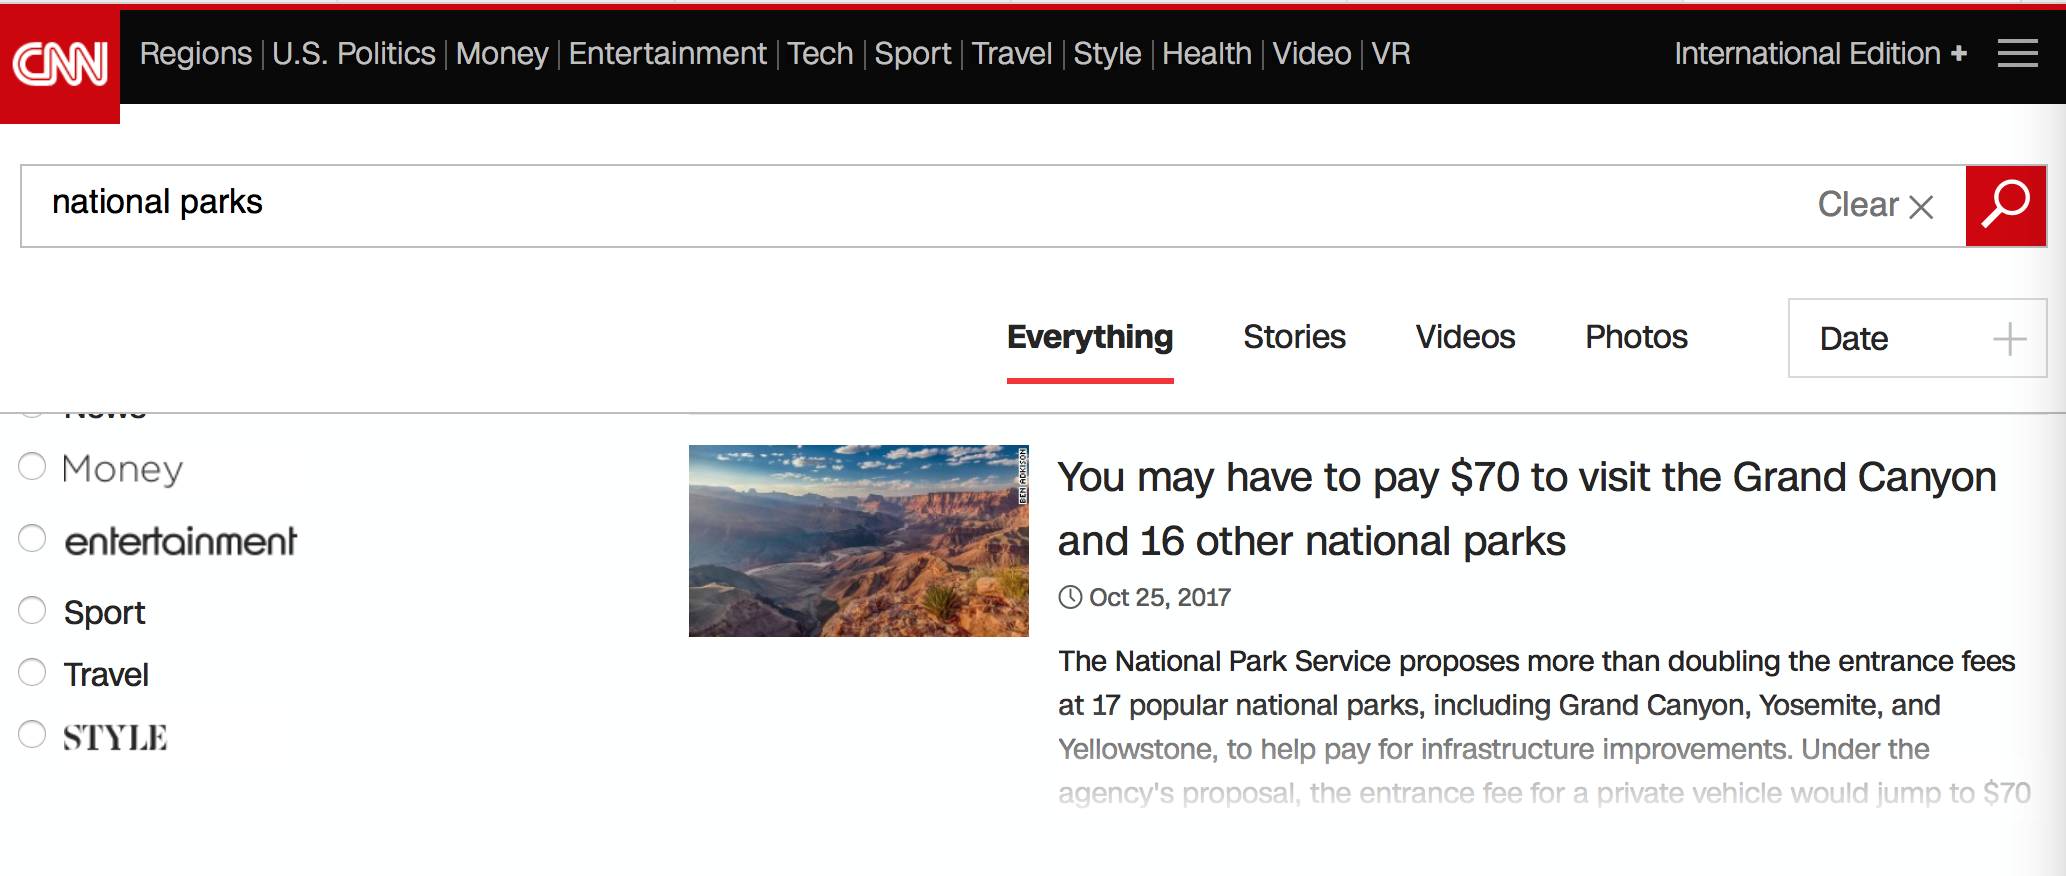The image size is (2066, 876).
Task: Open Travel in the top navigation
Action: [x=1012, y=54]
